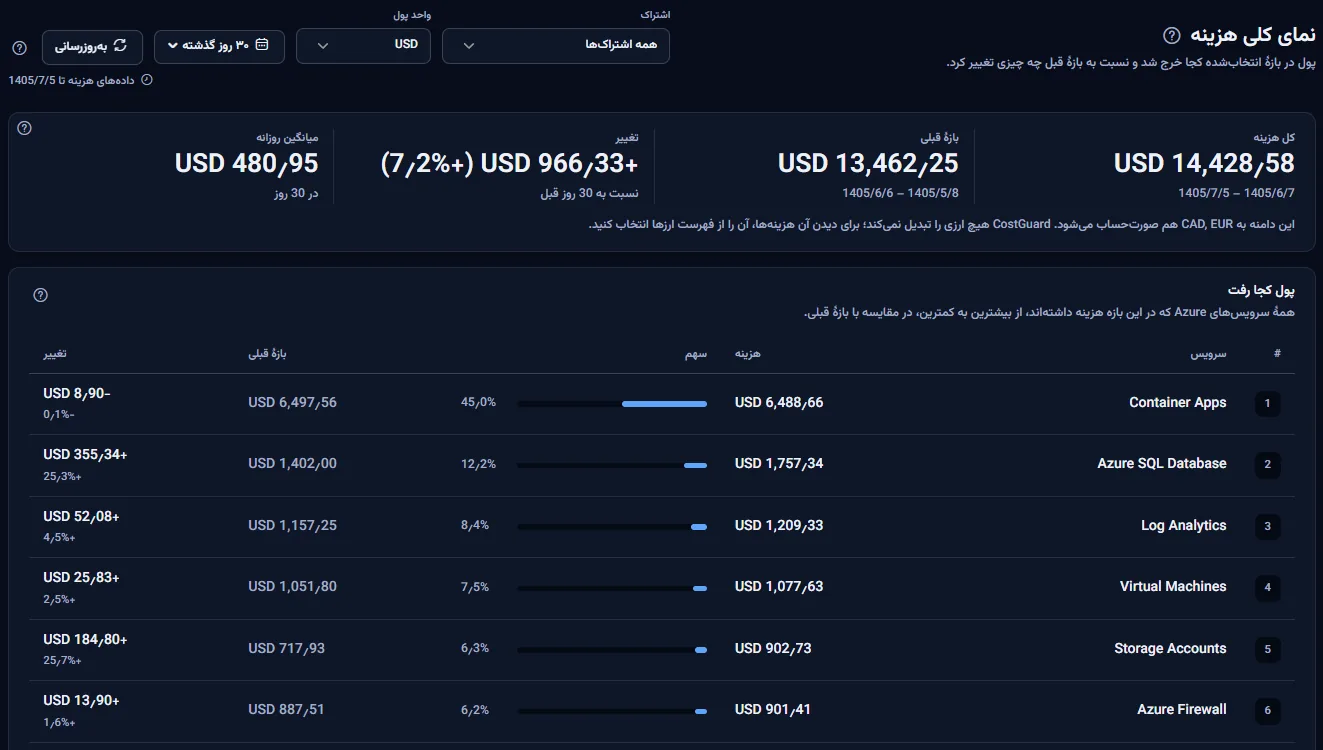Click Container Apps cost USD 6,488٫66

[779, 403]
